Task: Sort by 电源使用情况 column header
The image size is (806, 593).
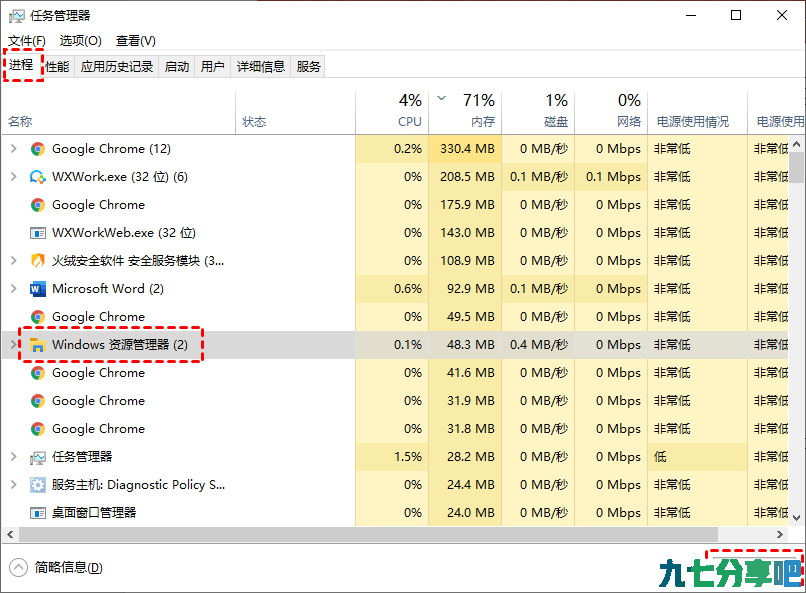Action: click(698, 113)
